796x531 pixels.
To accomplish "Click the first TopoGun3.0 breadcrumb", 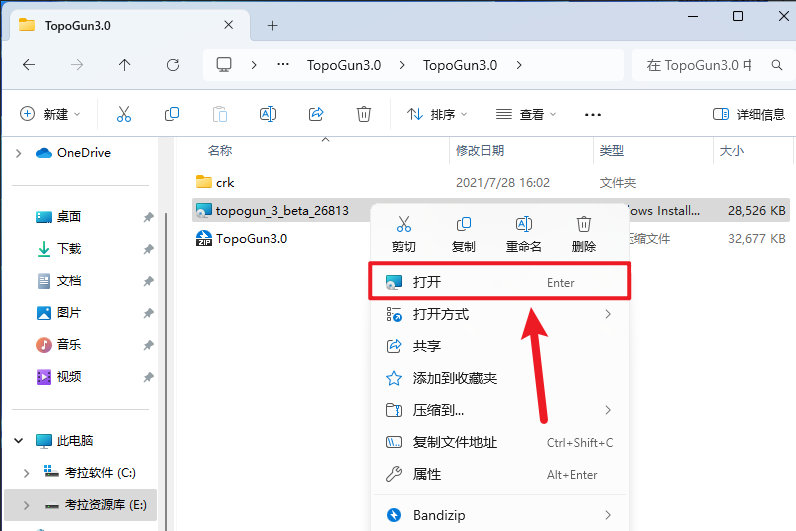I will pos(344,65).
